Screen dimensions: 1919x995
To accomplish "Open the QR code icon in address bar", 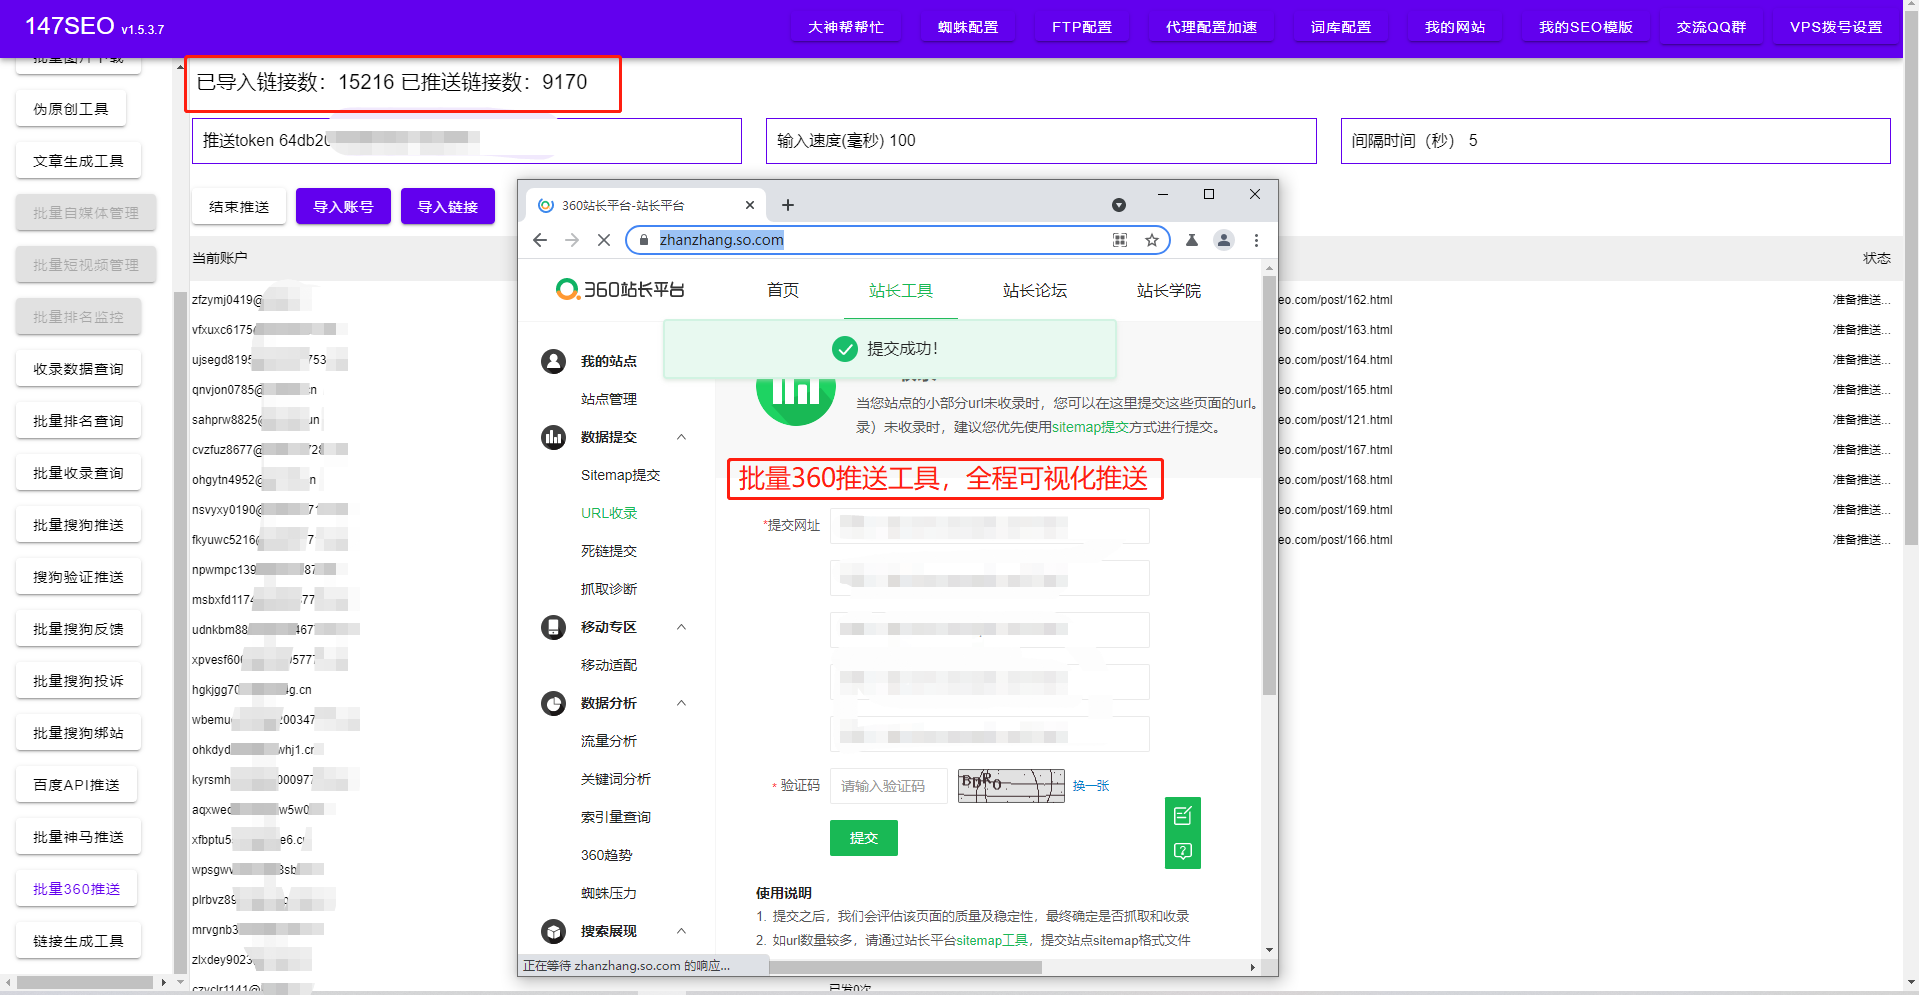I will [1120, 240].
